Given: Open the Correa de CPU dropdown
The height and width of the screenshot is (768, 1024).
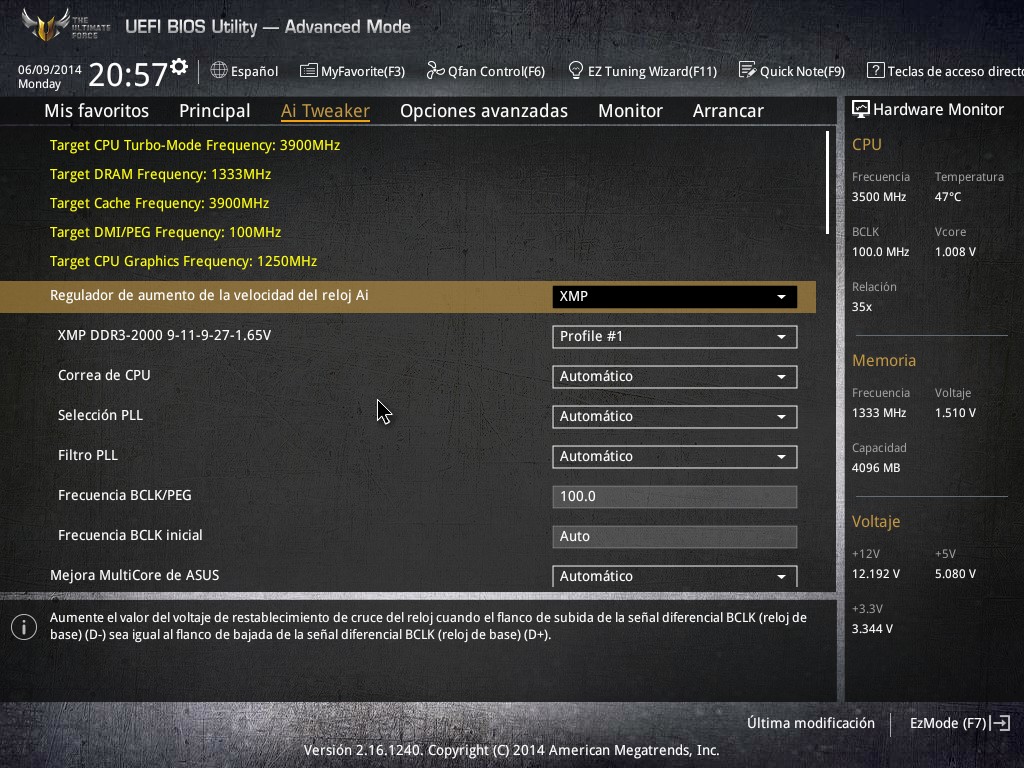Looking at the screenshot, I should [x=675, y=376].
